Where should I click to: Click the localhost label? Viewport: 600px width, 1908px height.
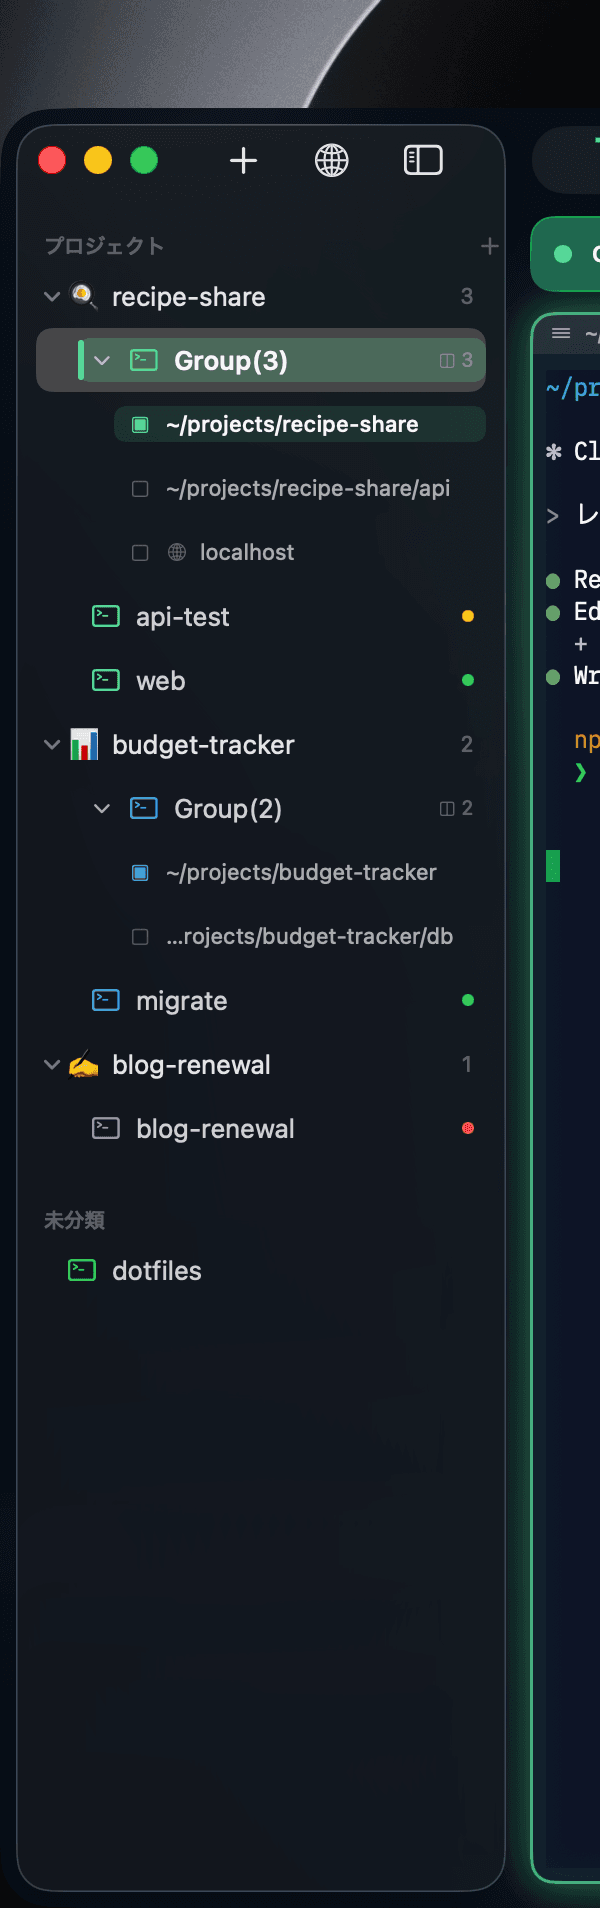pos(247,552)
